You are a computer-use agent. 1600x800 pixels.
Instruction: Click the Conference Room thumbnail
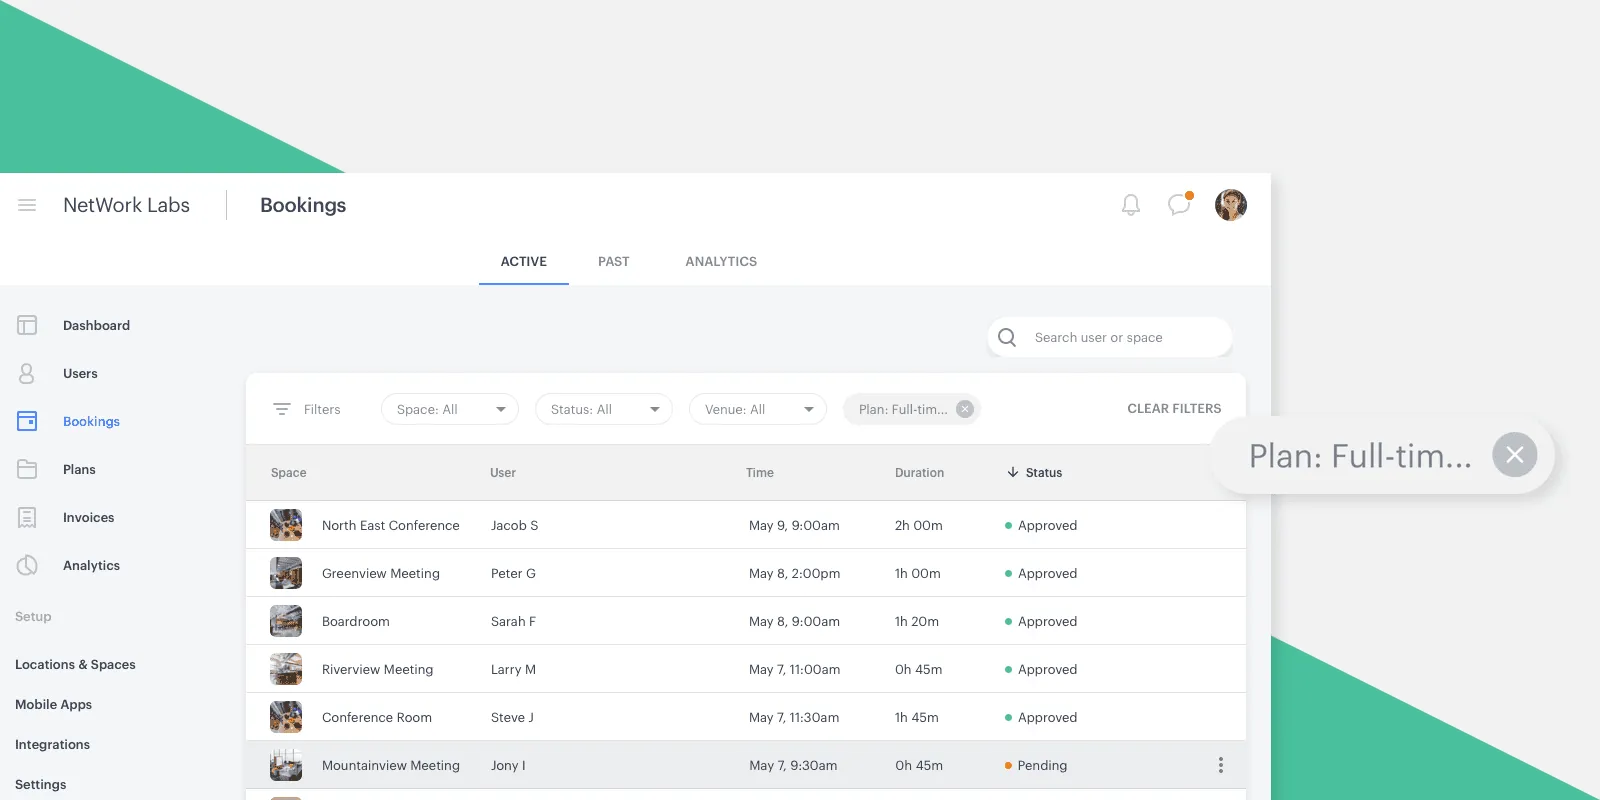[x=286, y=717]
